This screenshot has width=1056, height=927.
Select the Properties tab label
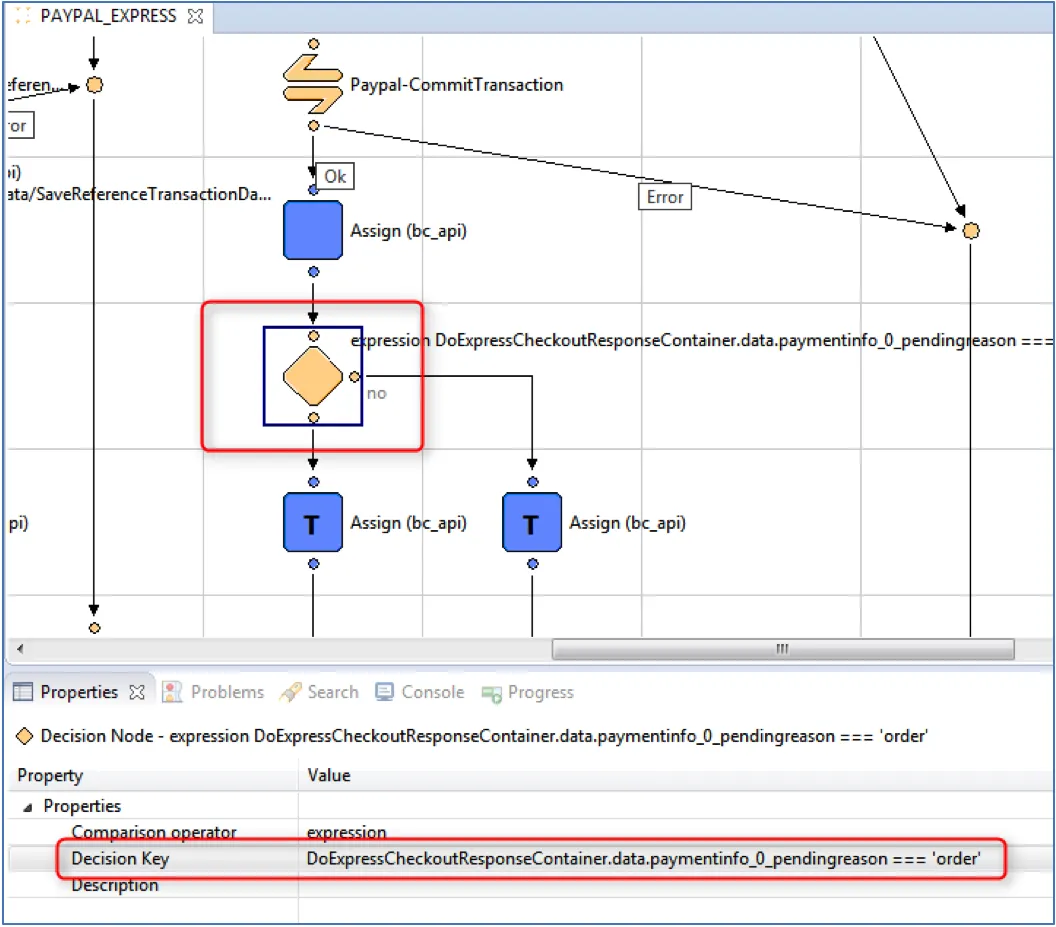click(79, 692)
